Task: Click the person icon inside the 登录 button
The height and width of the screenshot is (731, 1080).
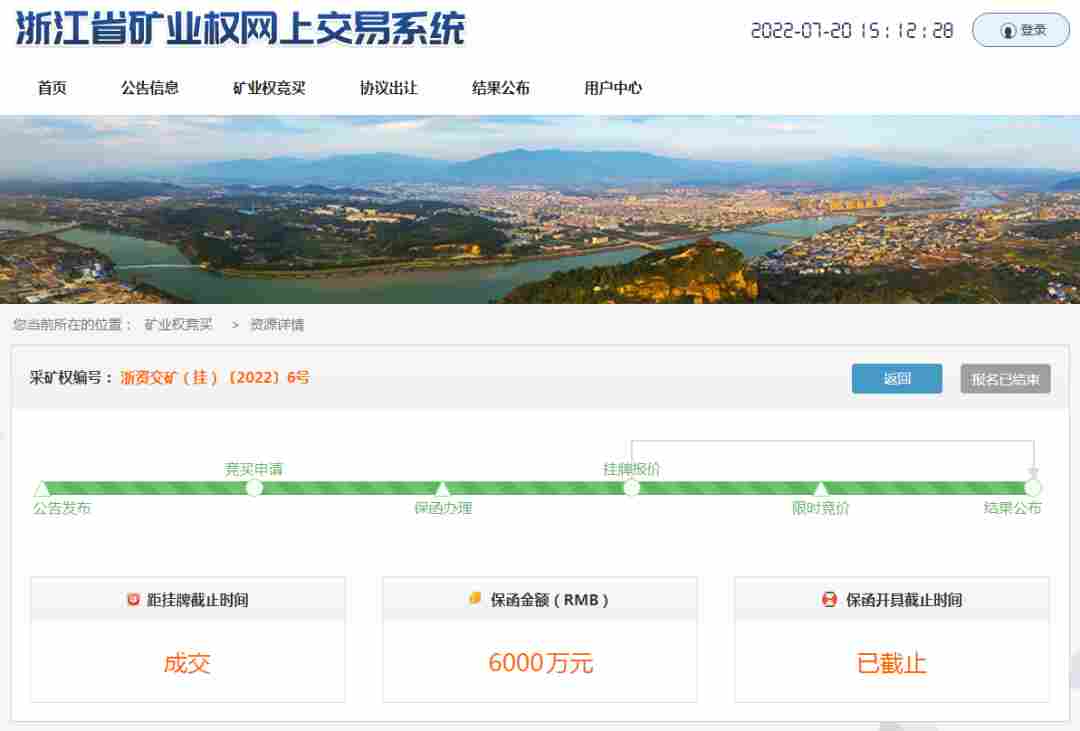Action: coord(1007,28)
